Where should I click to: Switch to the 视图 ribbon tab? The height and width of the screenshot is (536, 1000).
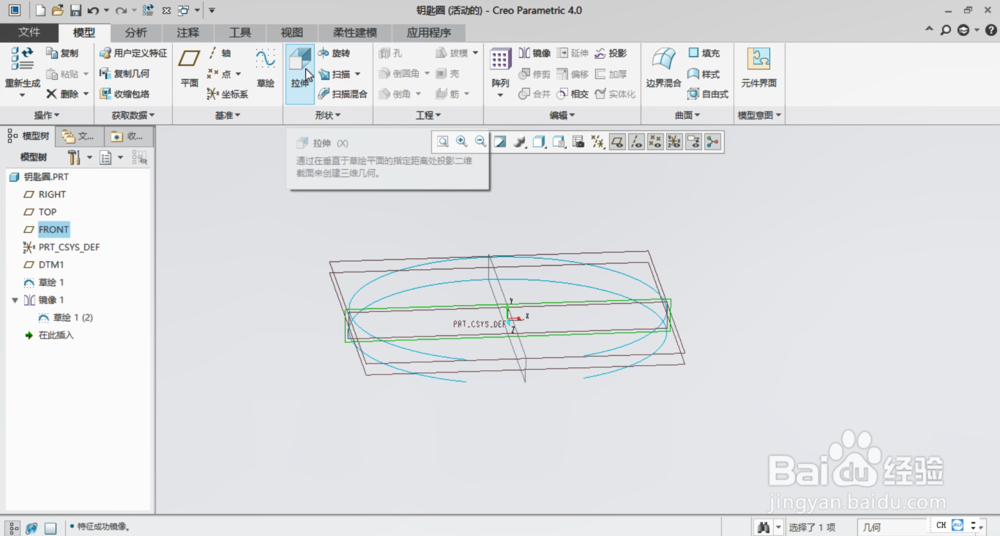292,33
